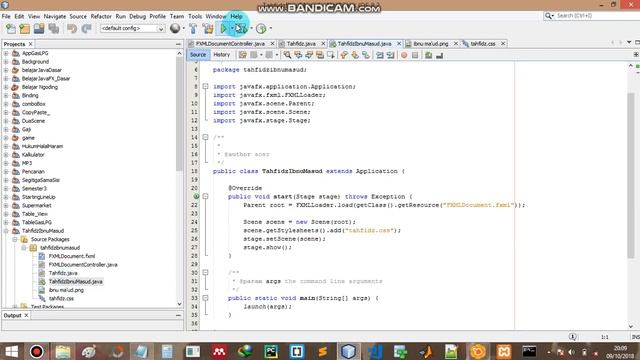Click the New File icon

pos(11,29)
